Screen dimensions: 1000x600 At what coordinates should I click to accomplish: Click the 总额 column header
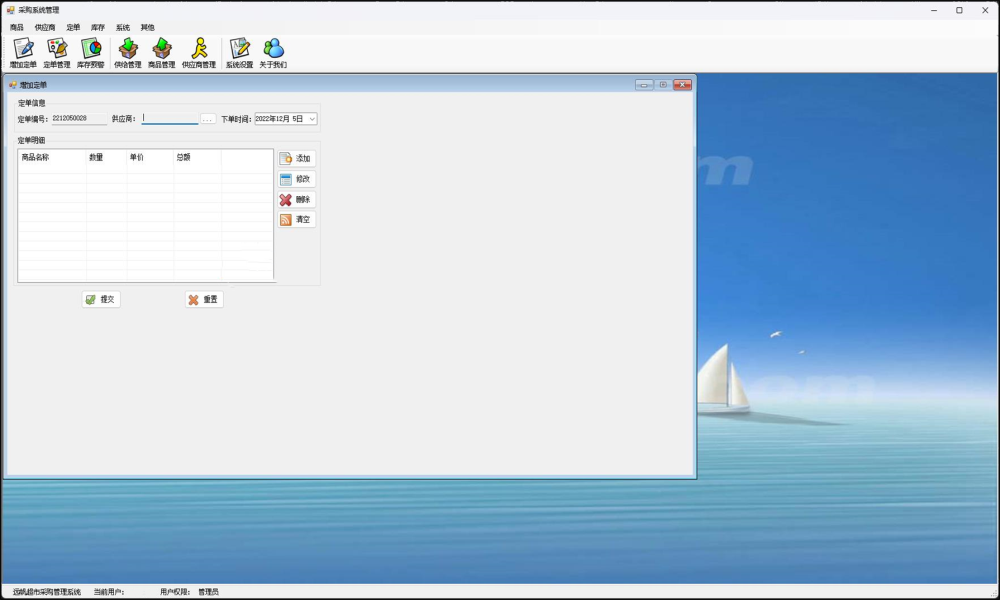click(197, 157)
